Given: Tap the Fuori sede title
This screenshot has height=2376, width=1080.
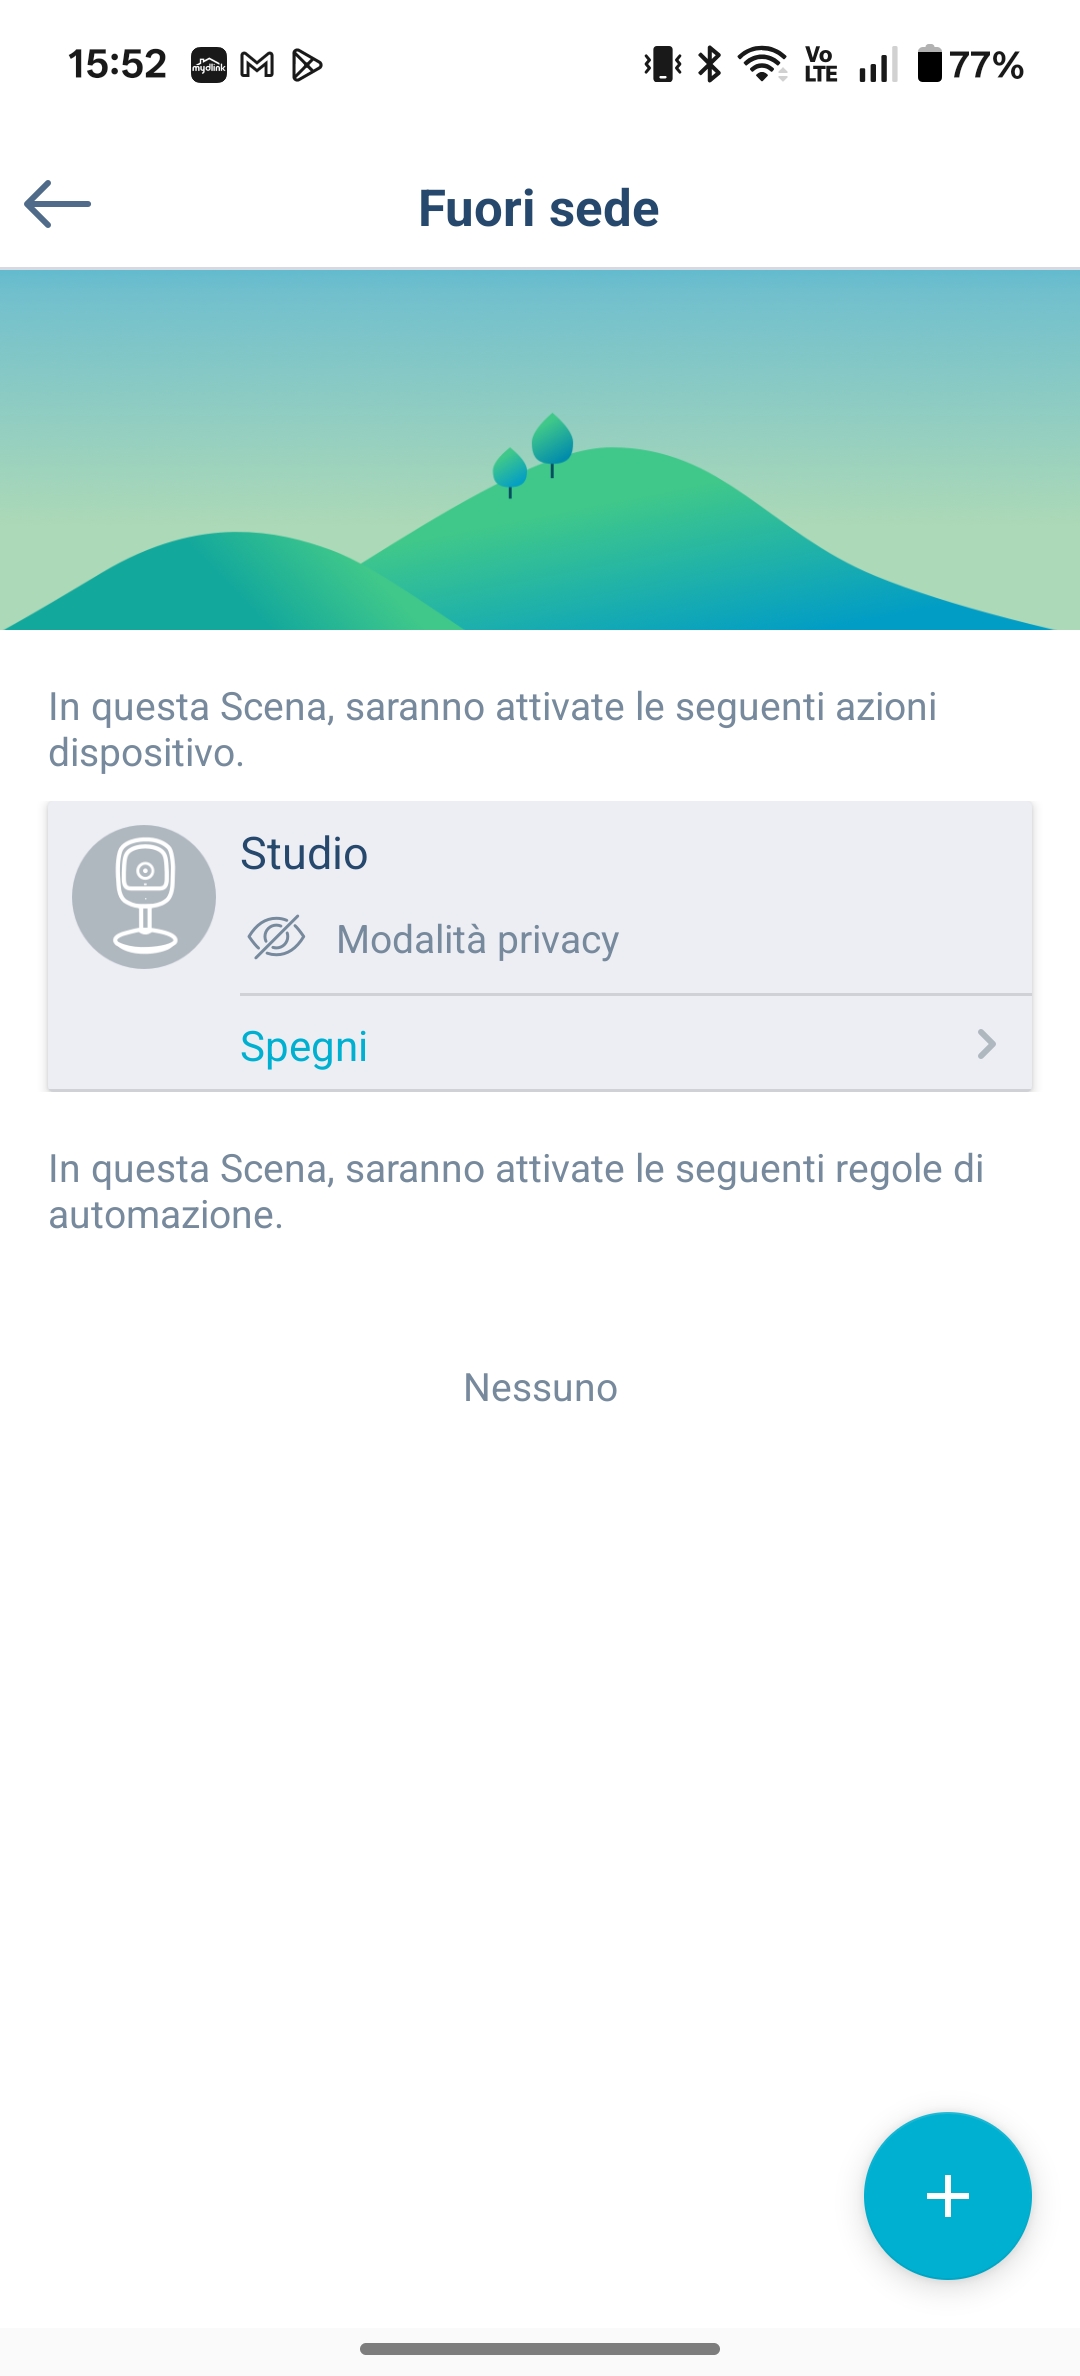Looking at the screenshot, I should [539, 208].
